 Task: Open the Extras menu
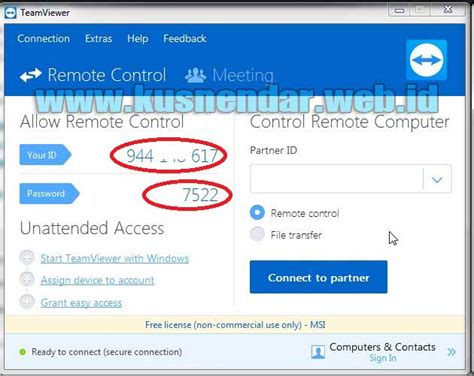(x=98, y=39)
